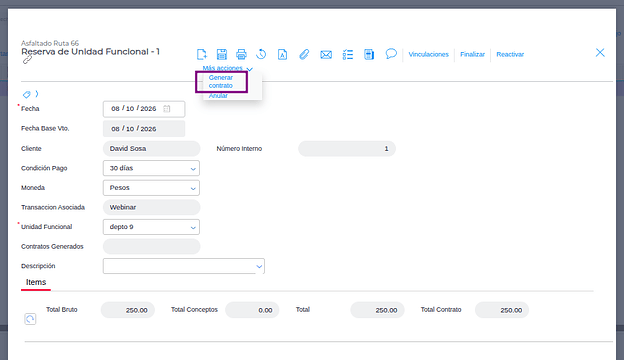Click the refresh icon beside Total Bruto
Viewport: 624px width, 360px height.
[x=30, y=319]
